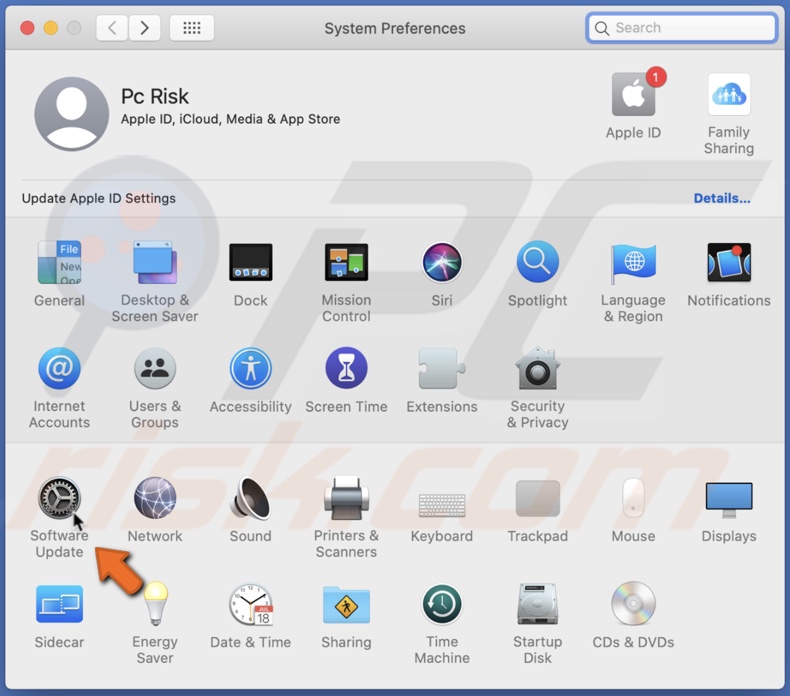The height and width of the screenshot is (696, 790).
Task: Open Notifications preferences
Action: [729, 263]
